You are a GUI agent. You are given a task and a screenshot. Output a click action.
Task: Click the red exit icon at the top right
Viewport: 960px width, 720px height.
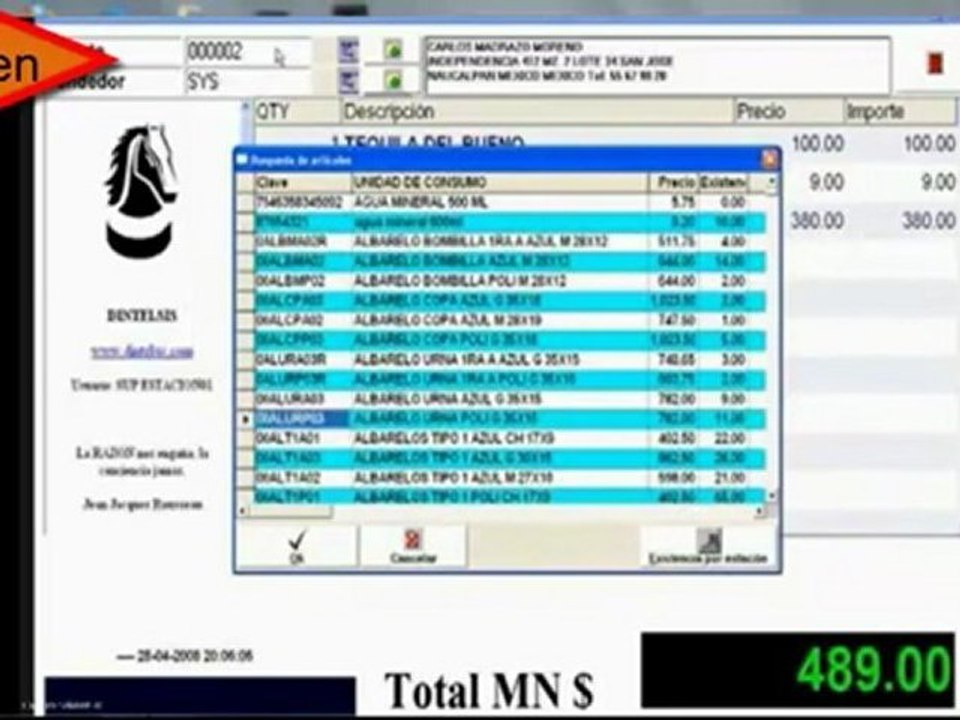(x=935, y=63)
